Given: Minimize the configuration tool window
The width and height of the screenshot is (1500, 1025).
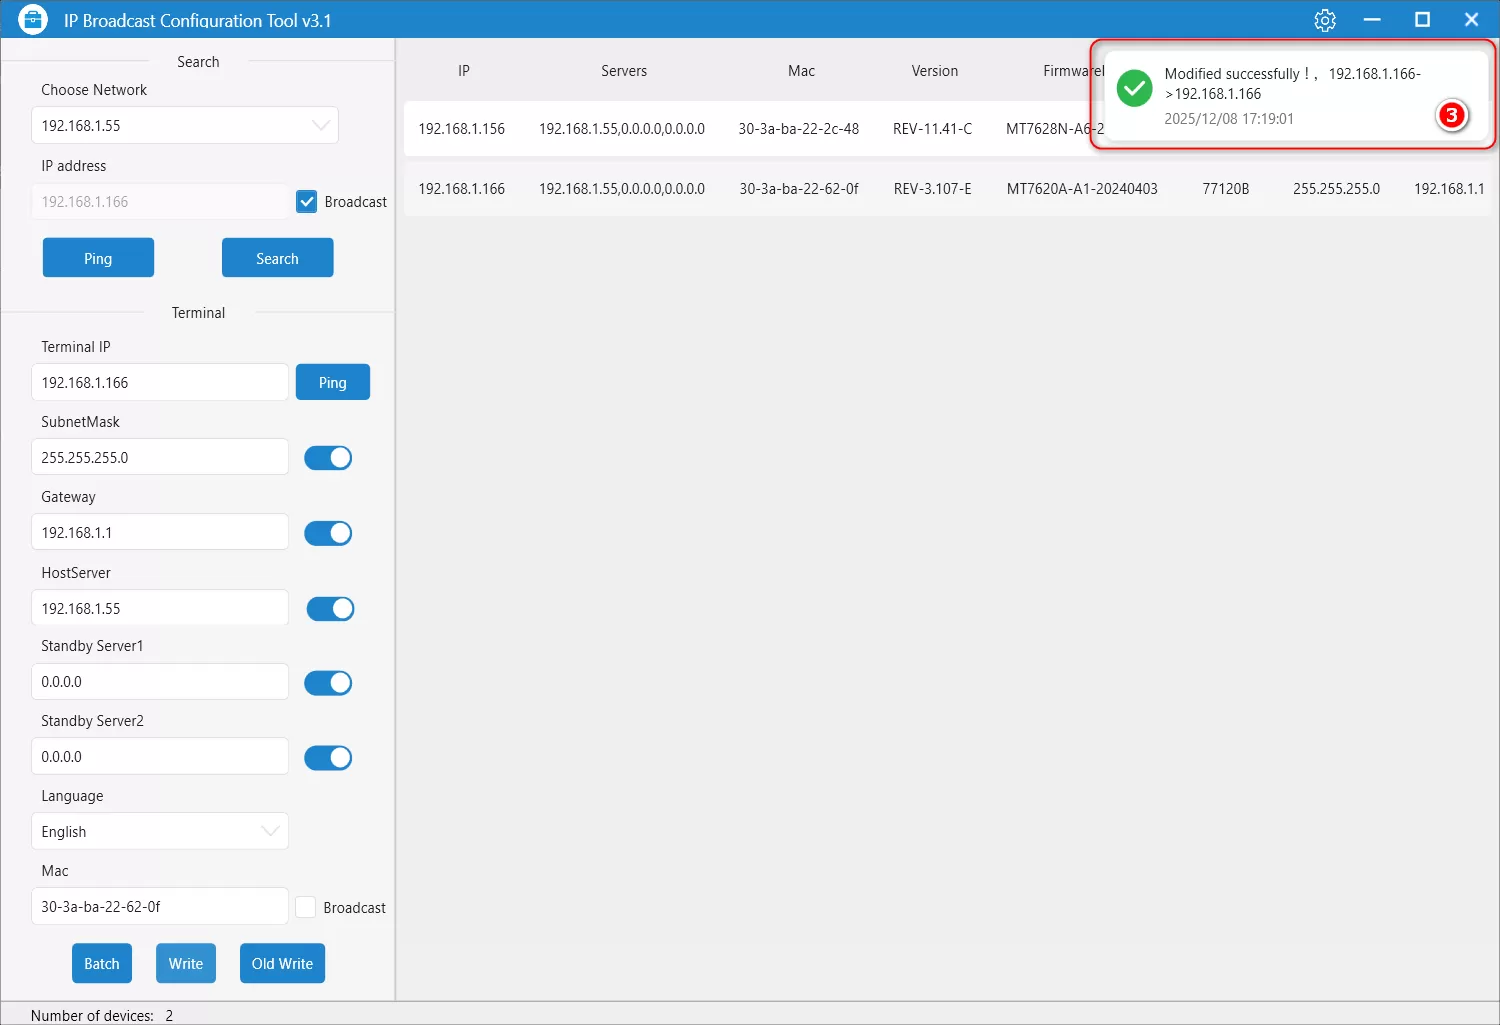Looking at the screenshot, I should [x=1372, y=20].
